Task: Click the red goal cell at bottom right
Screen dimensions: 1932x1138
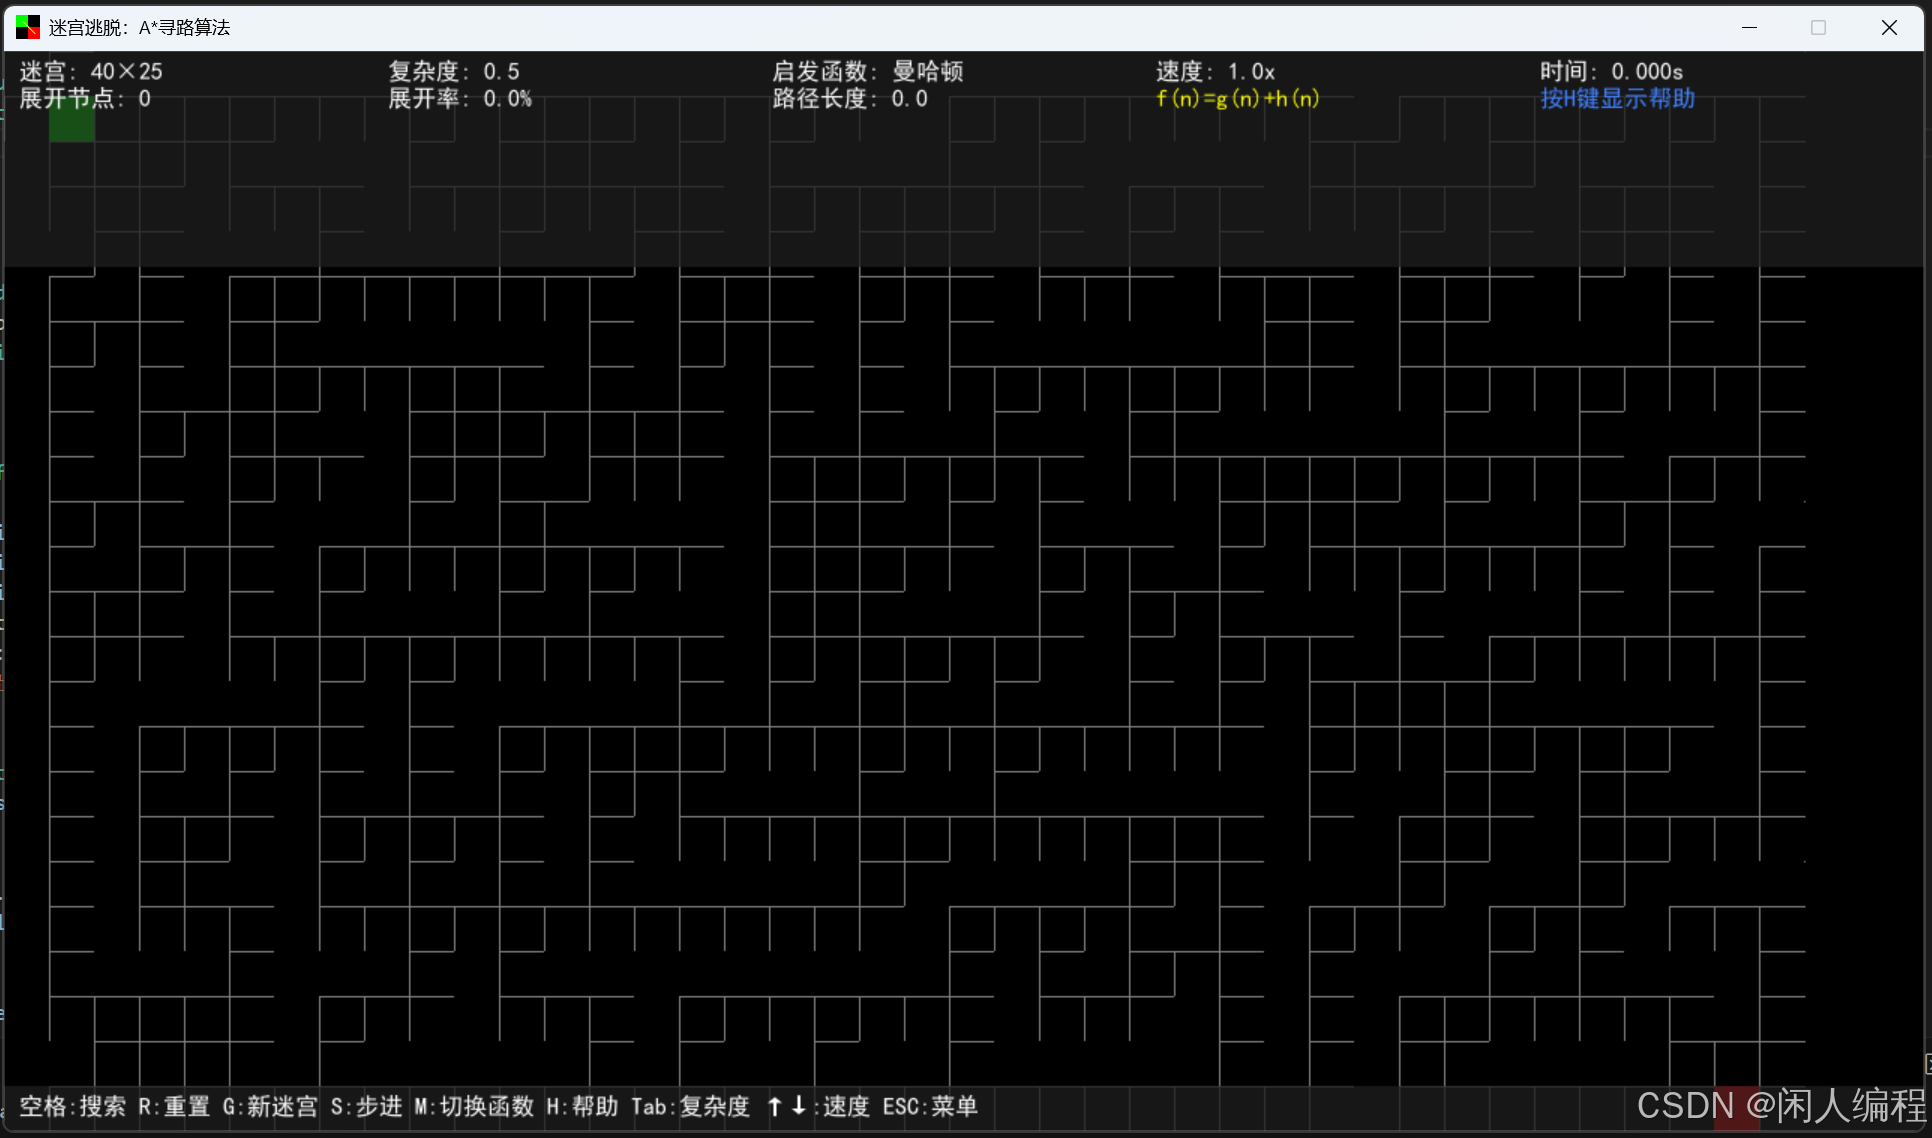Action: point(1737,1107)
